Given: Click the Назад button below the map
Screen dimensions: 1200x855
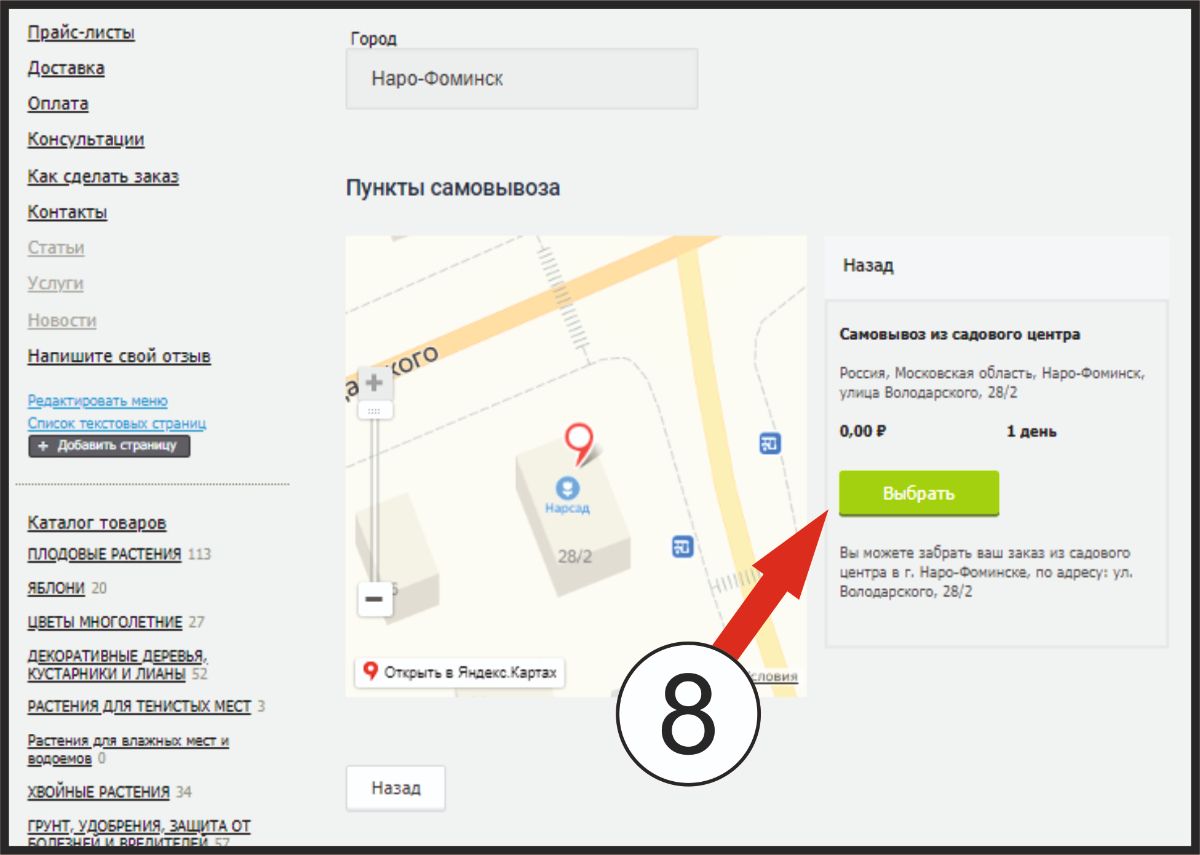Looking at the screenshot, I should click(x=395, y=788).
